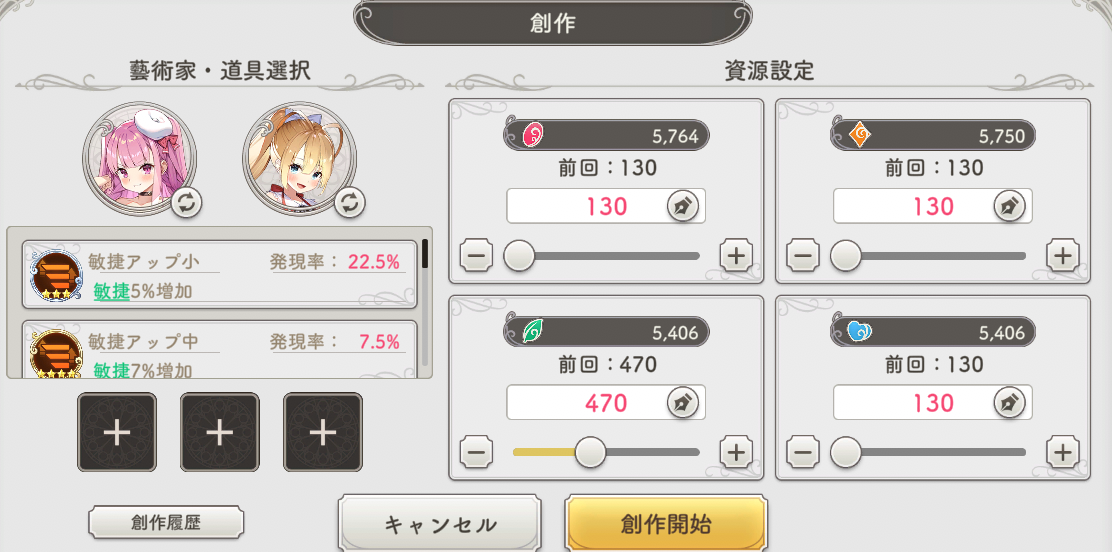The image size is (1112, 552).
Task: Decrease the green resource with minus button
Action: pos(477,452)
